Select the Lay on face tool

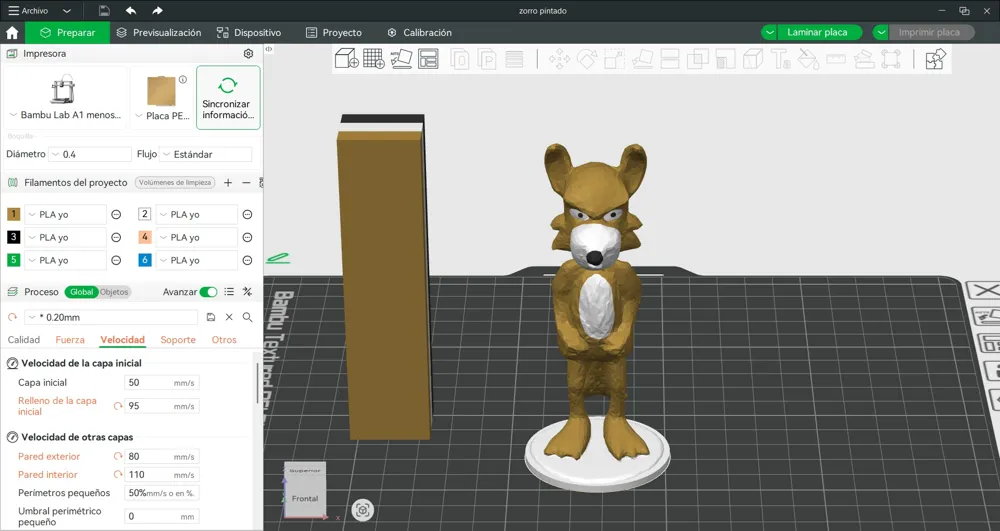642,59
